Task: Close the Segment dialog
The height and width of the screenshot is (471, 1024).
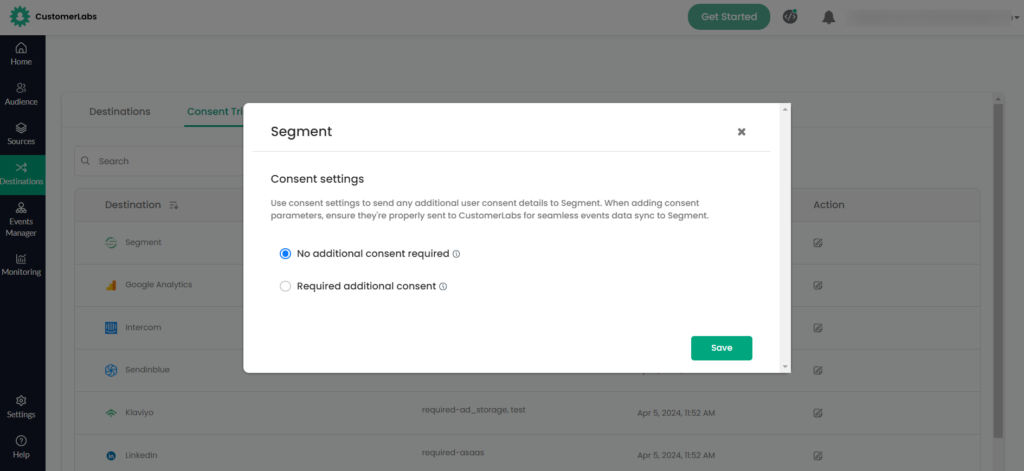Action: point(741,131)
